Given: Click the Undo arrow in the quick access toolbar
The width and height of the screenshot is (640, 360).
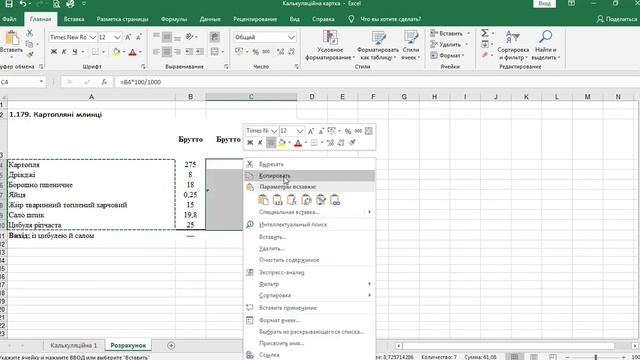Looking at the screenshot, I should click(x=23, y=4).
